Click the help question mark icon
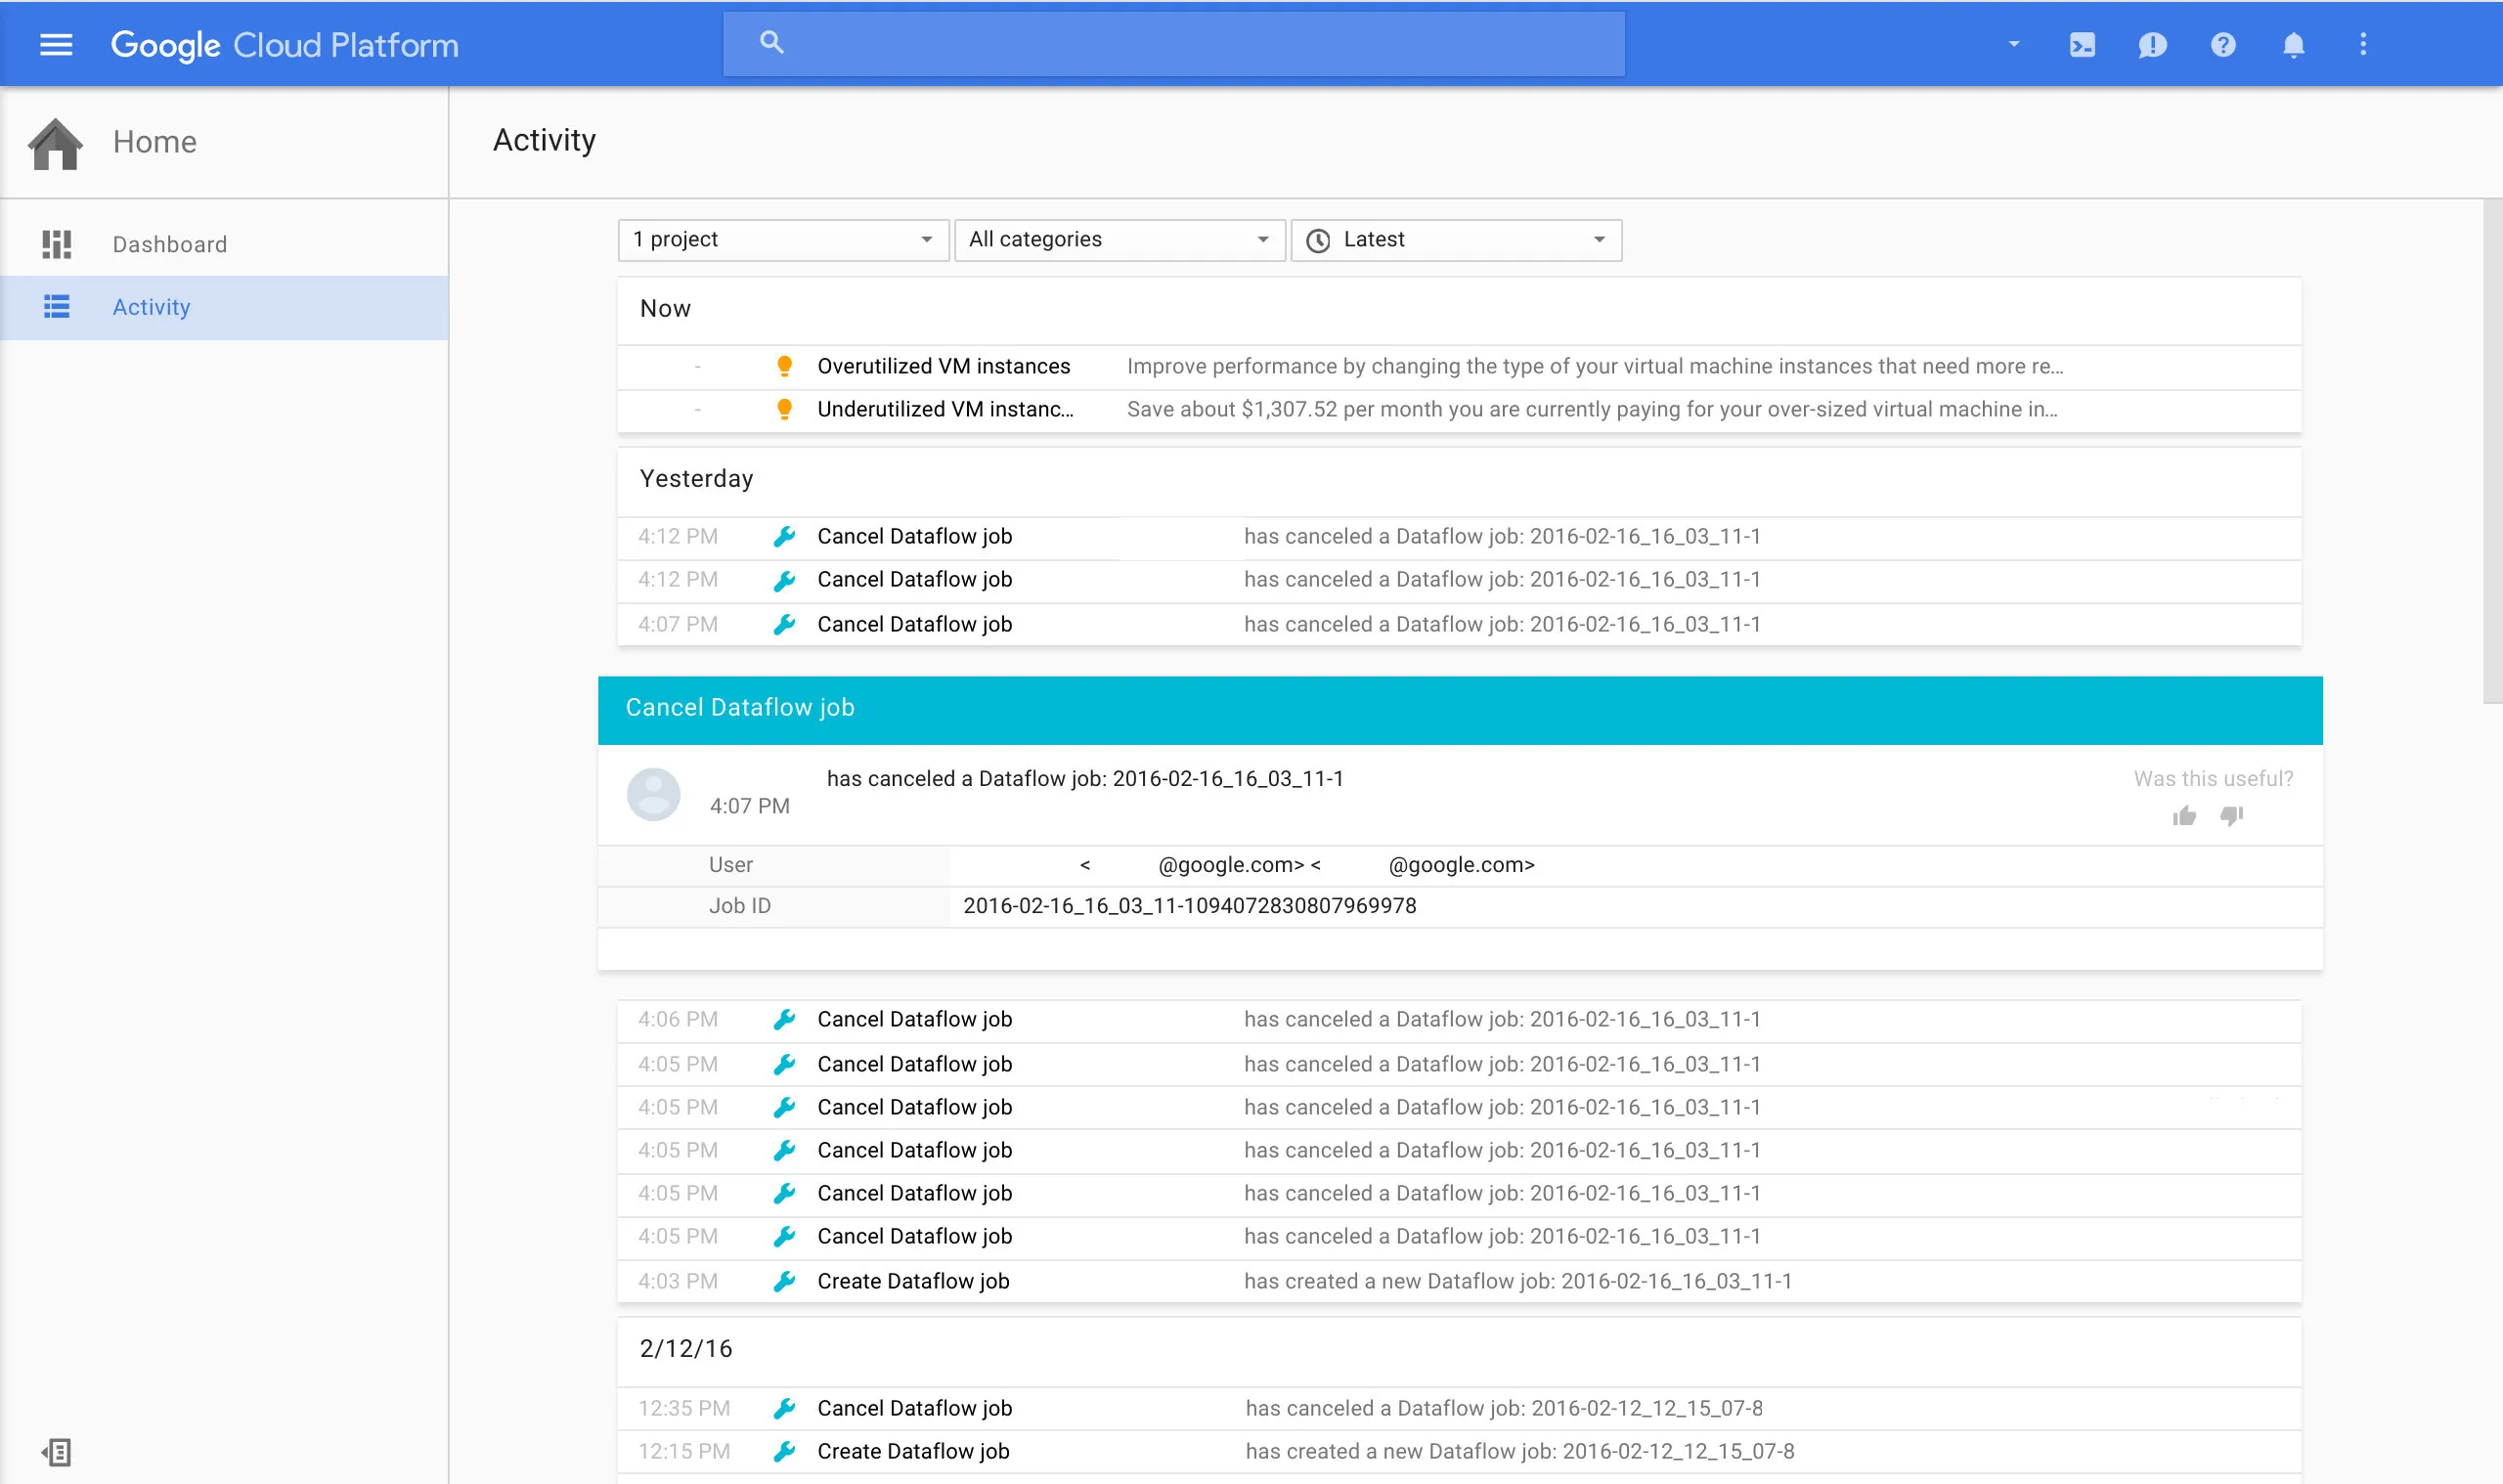 2222,45
